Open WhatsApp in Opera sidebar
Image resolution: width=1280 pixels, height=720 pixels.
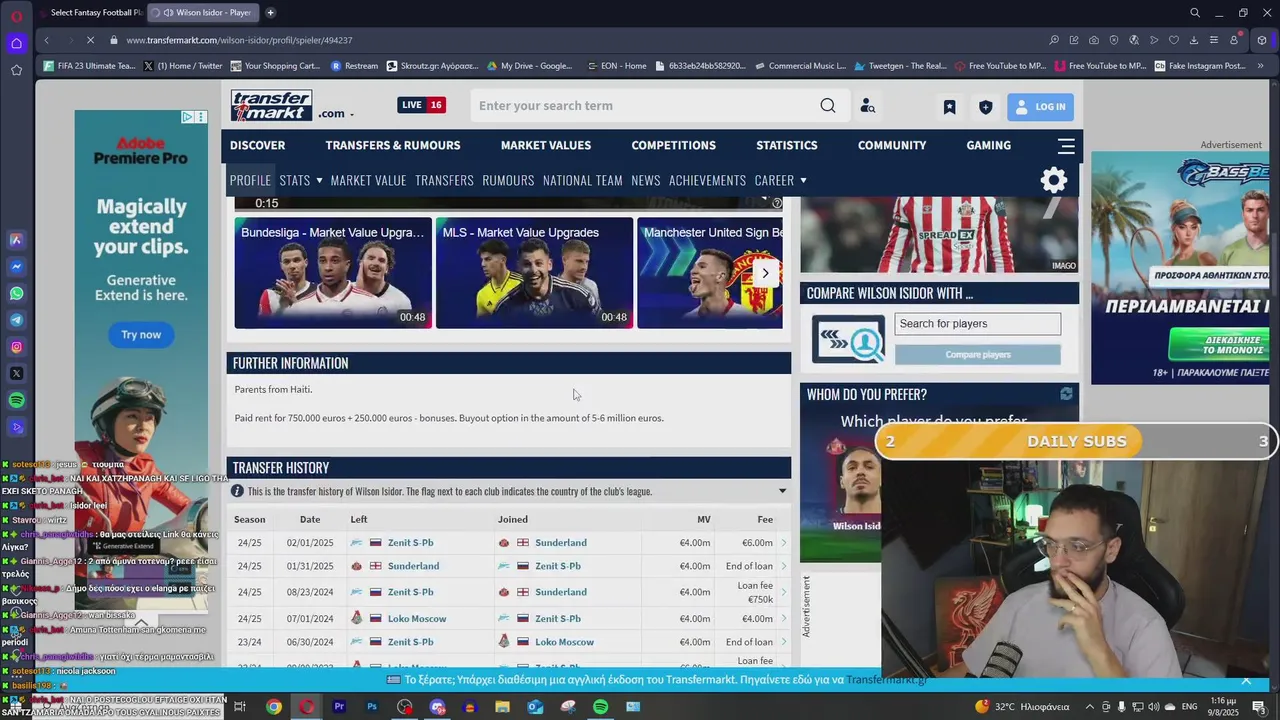(16, 294)
